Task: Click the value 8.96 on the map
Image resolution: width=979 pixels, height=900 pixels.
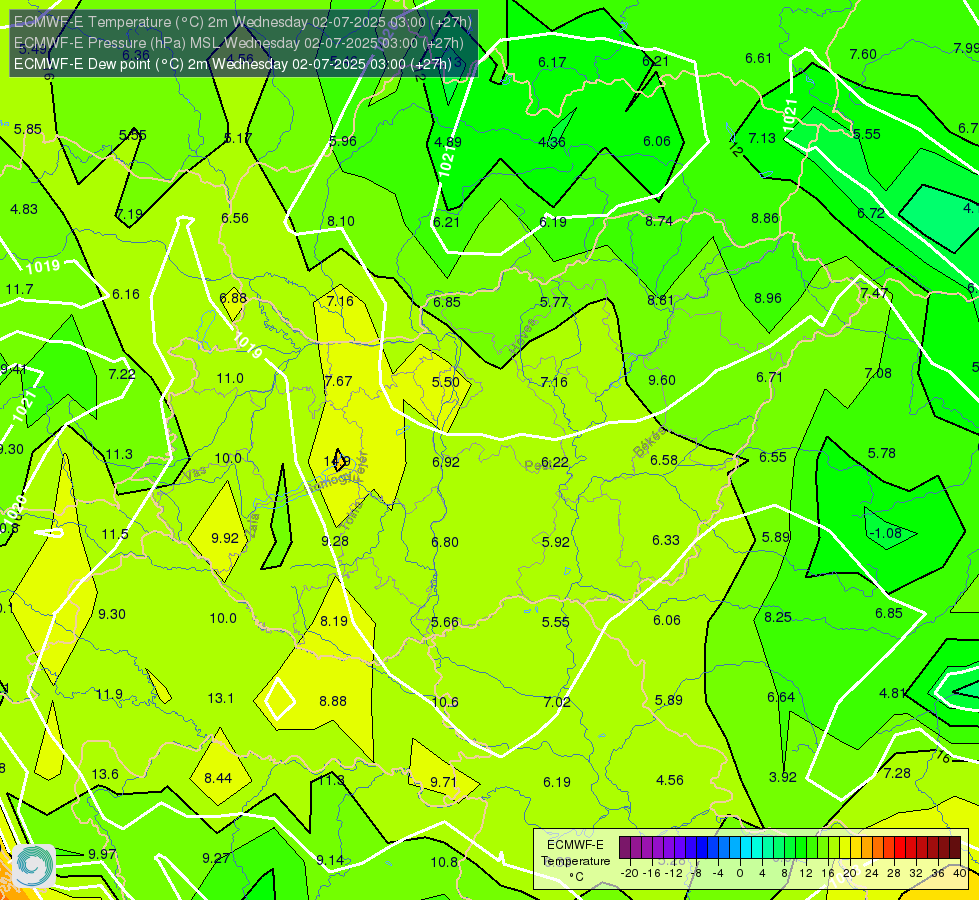Action: pos(768,299)
